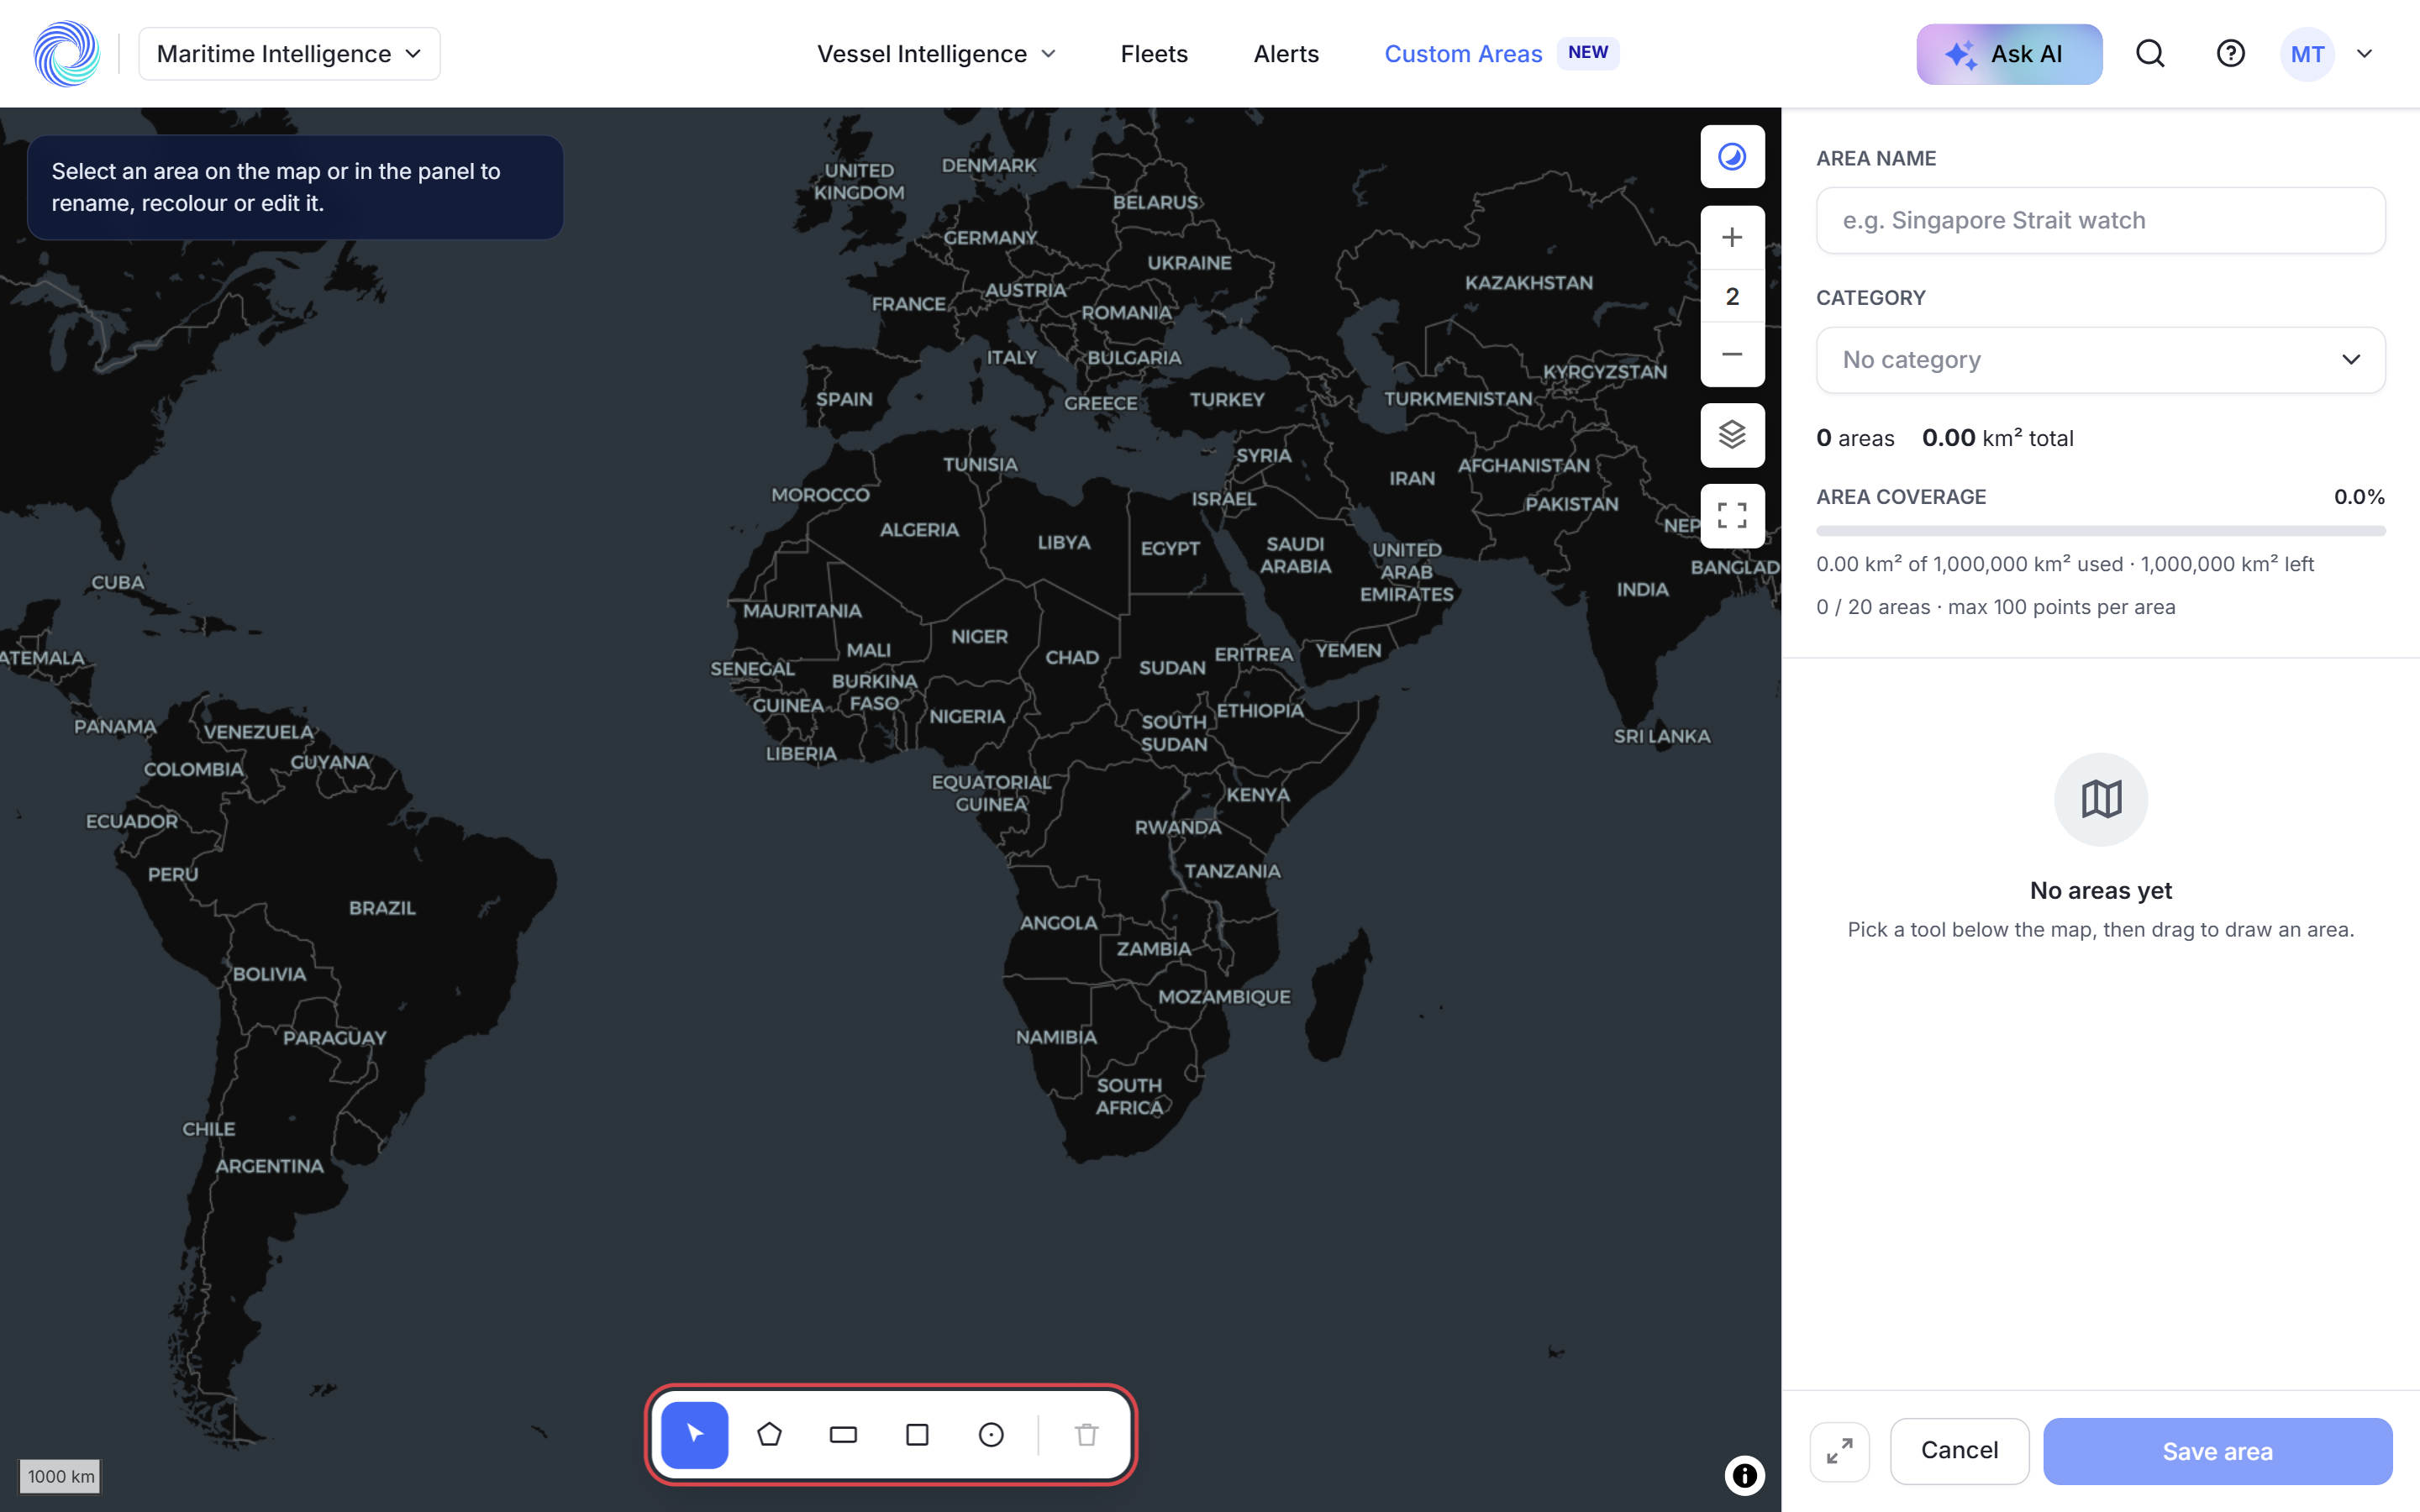This screenshot has width=2420, height=1512.
Task: Click the NEW badge beside Custom Areas
Action: pos(1588,53)
